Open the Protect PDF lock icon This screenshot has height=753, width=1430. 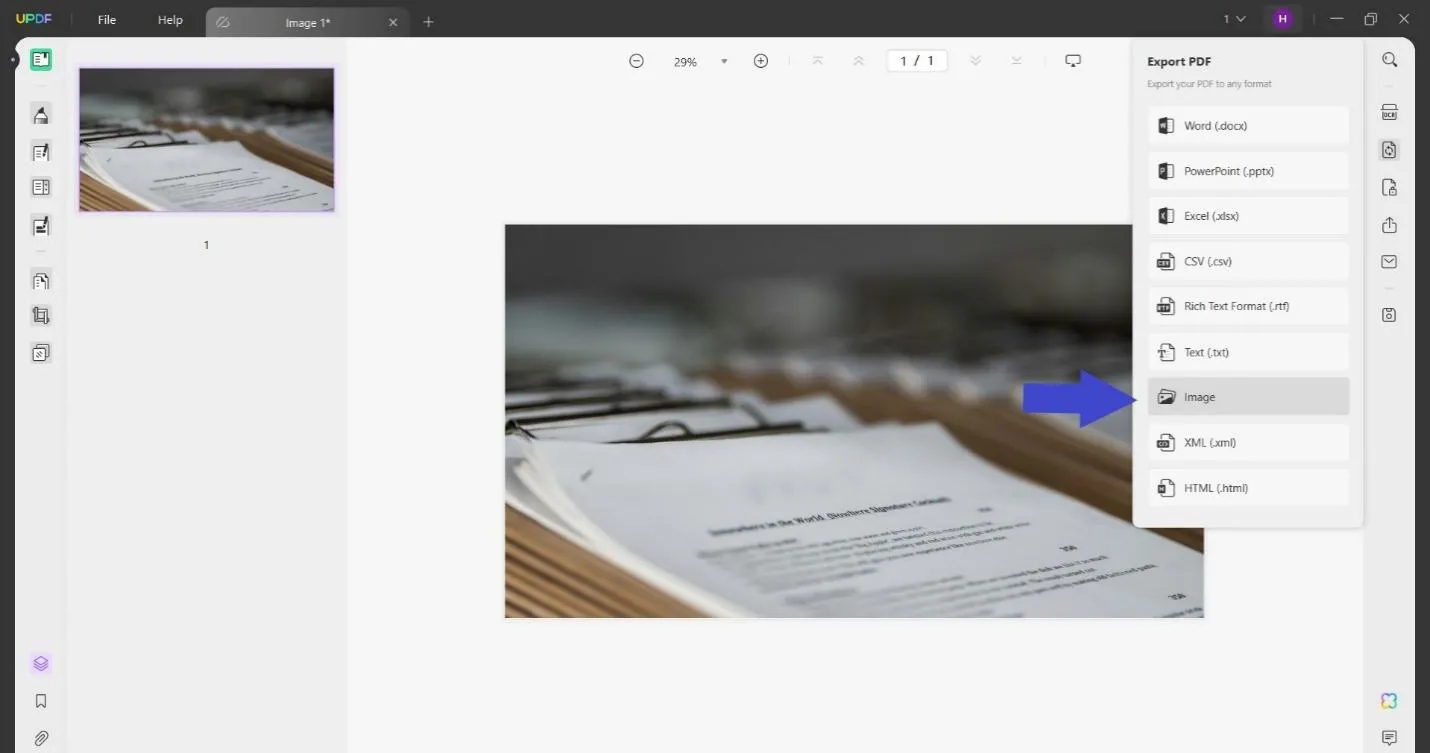1389,188
